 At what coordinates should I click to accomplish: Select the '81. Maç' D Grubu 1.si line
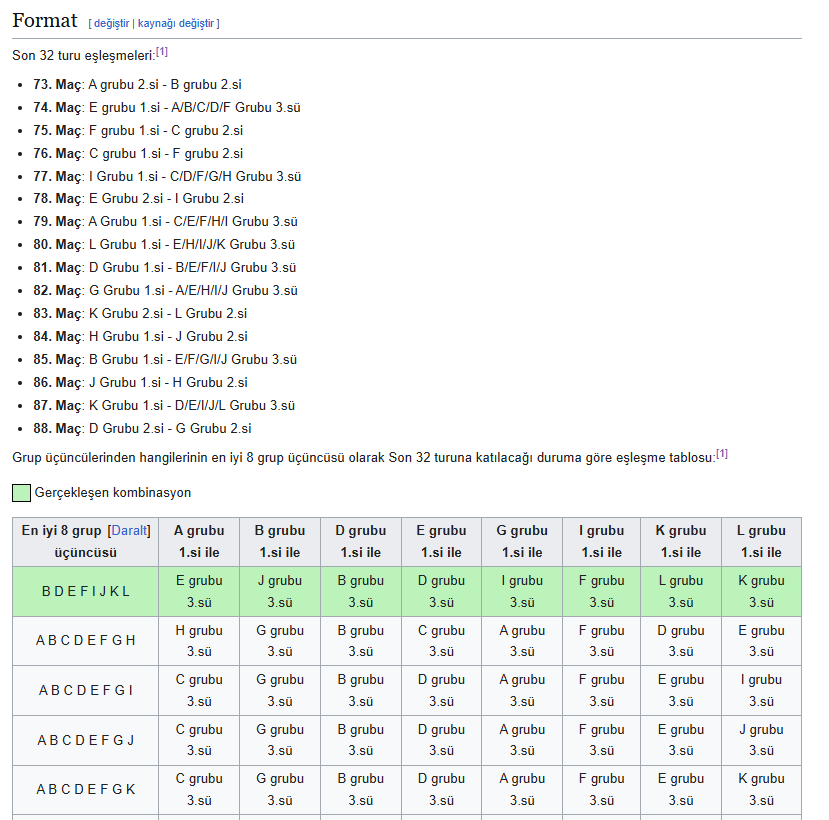[164, 268]
